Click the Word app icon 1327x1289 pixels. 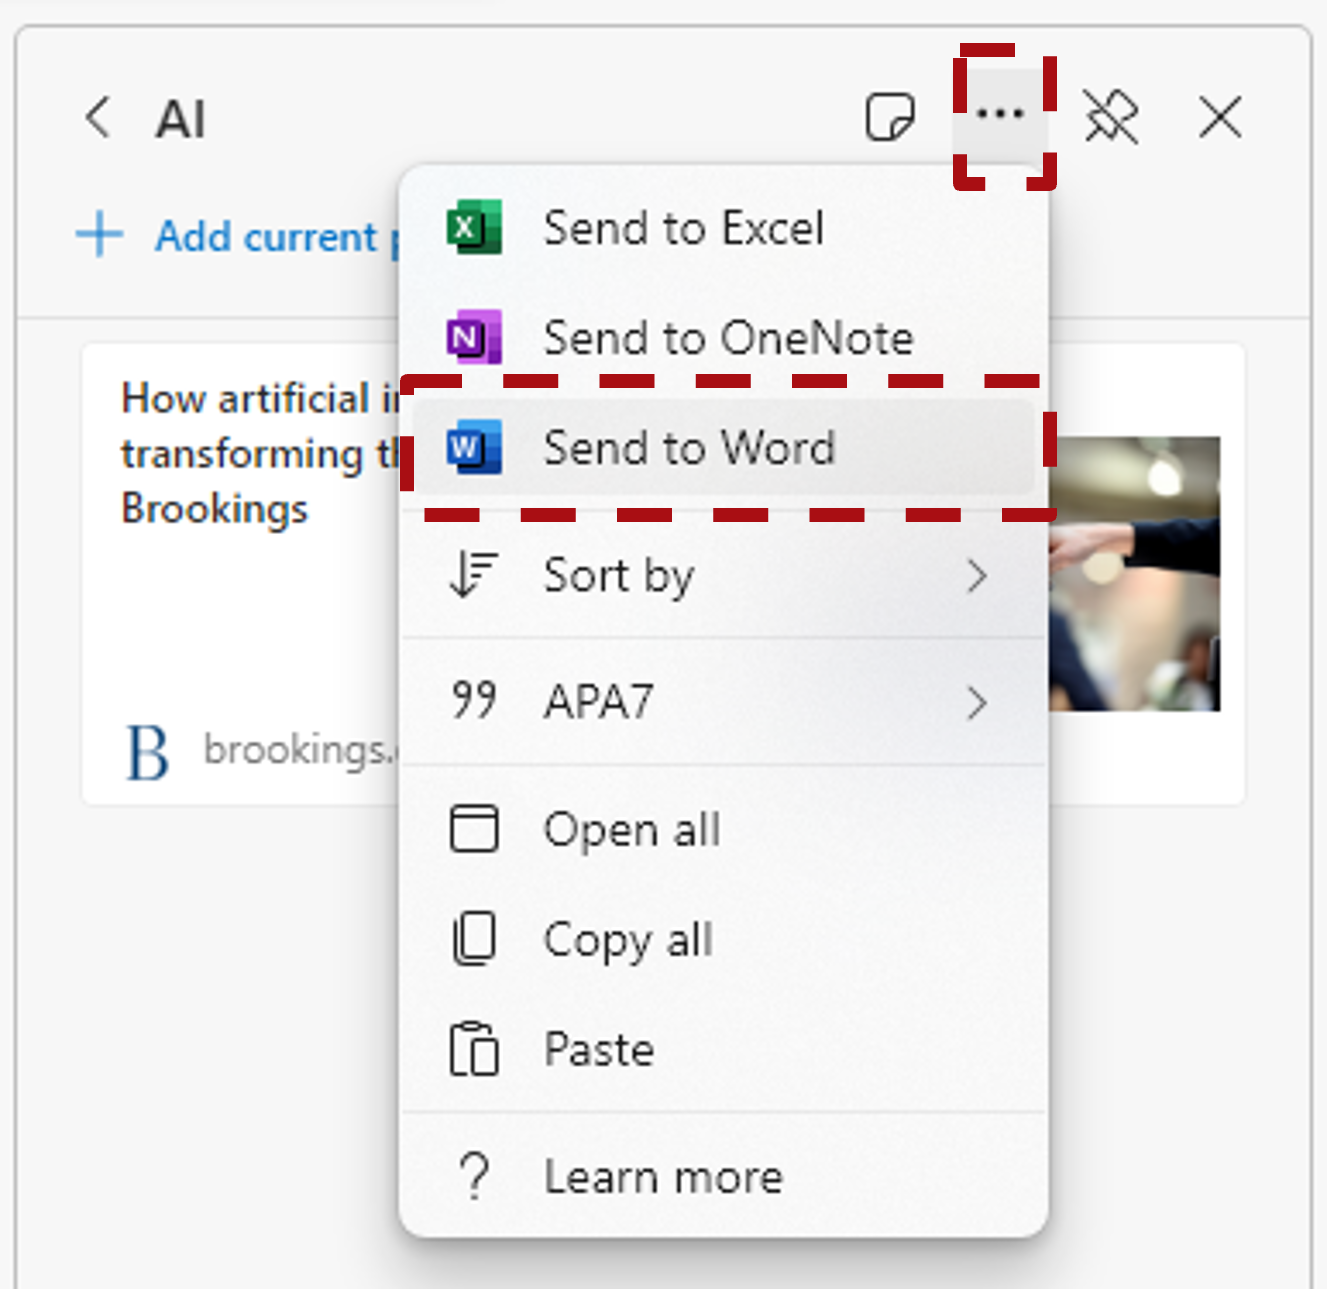[473, 447]
